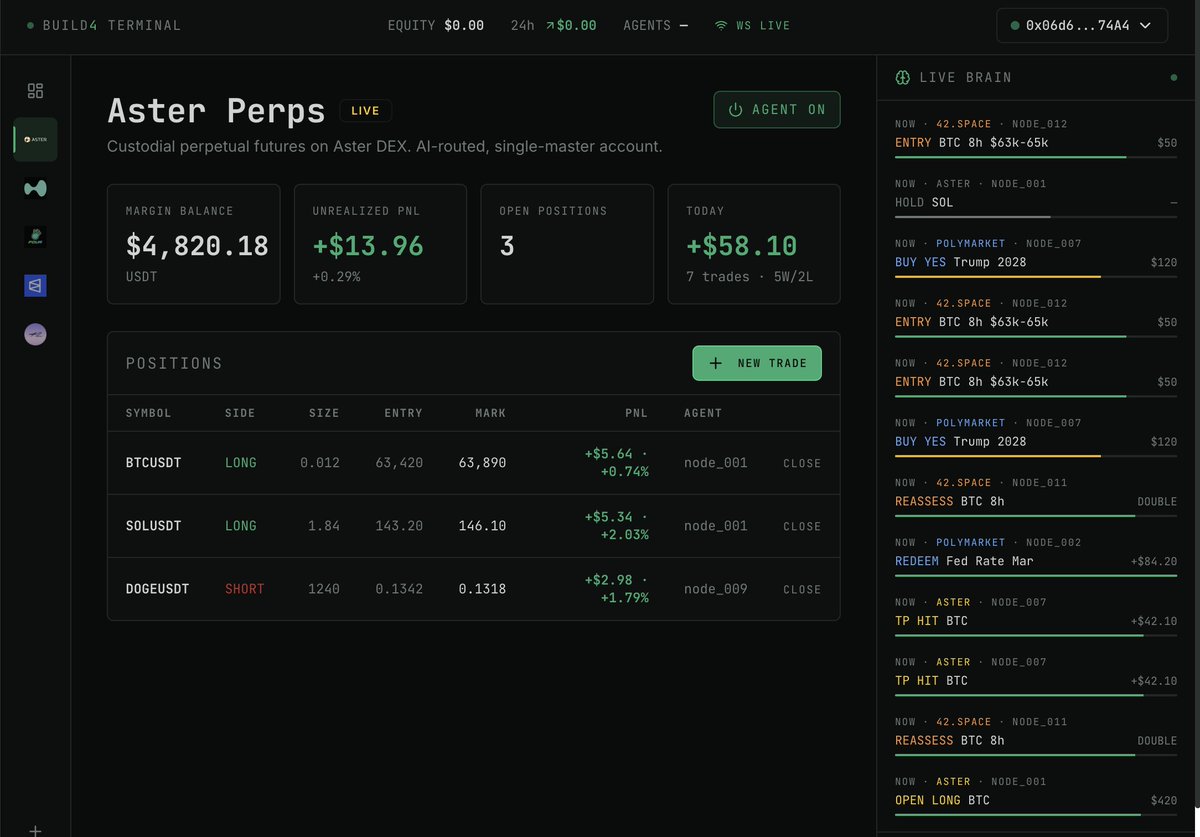
Task: Click the MARK column header
Action: (490, 413)
